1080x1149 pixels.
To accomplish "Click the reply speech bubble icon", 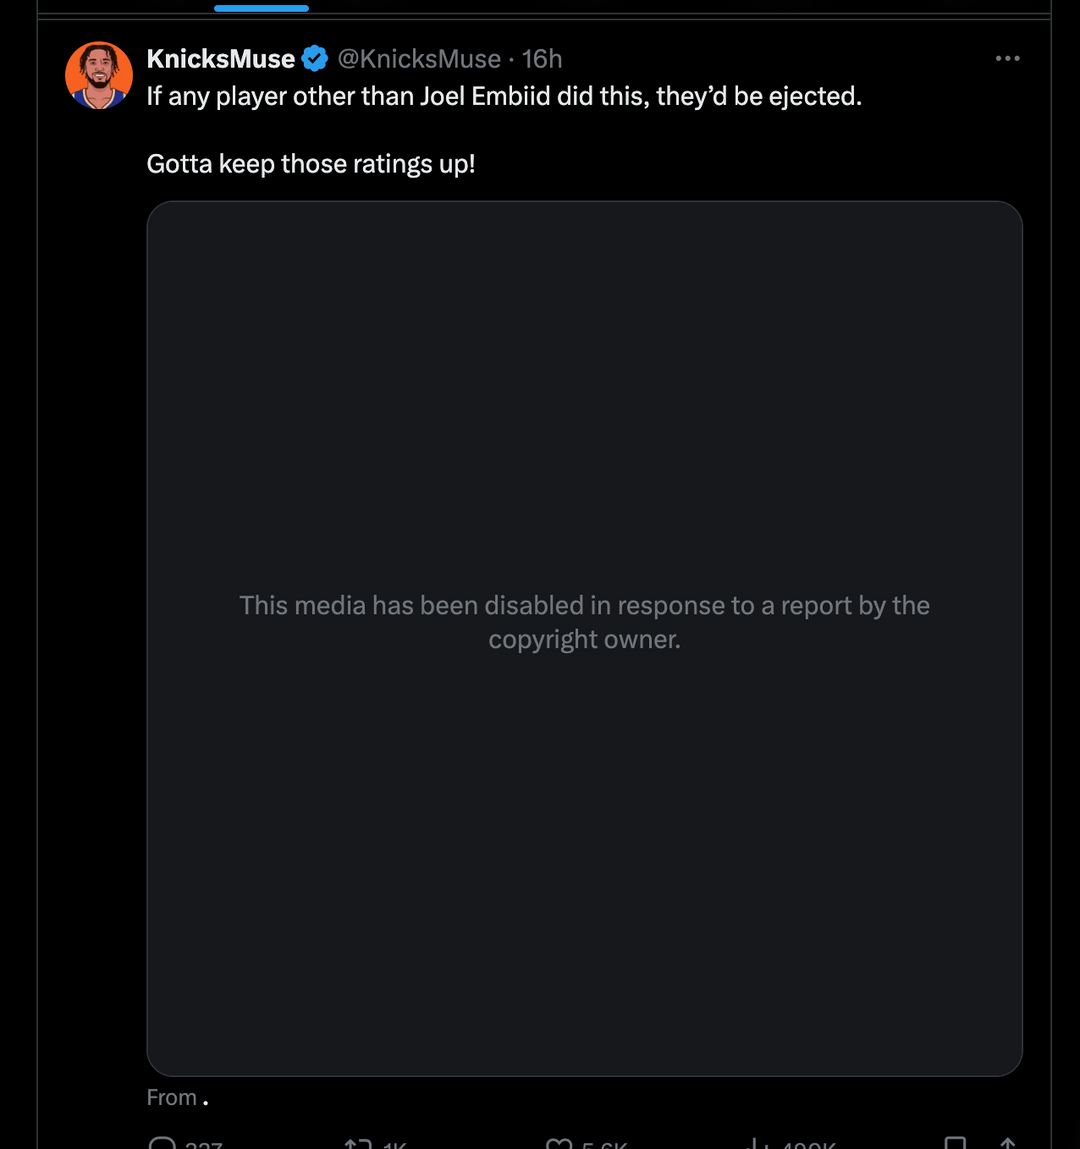I will click(x=162, y=1143).
